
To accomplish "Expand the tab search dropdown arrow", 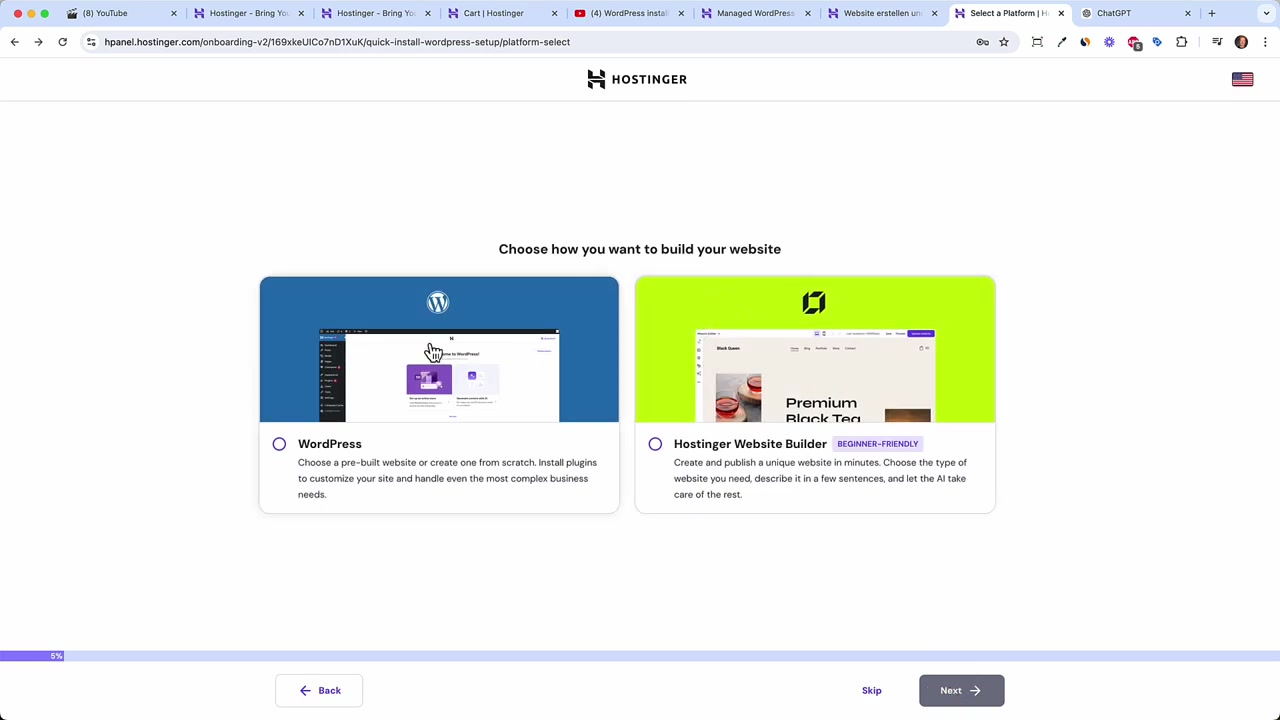I will pyautogui.click(x=1265, y=13).
